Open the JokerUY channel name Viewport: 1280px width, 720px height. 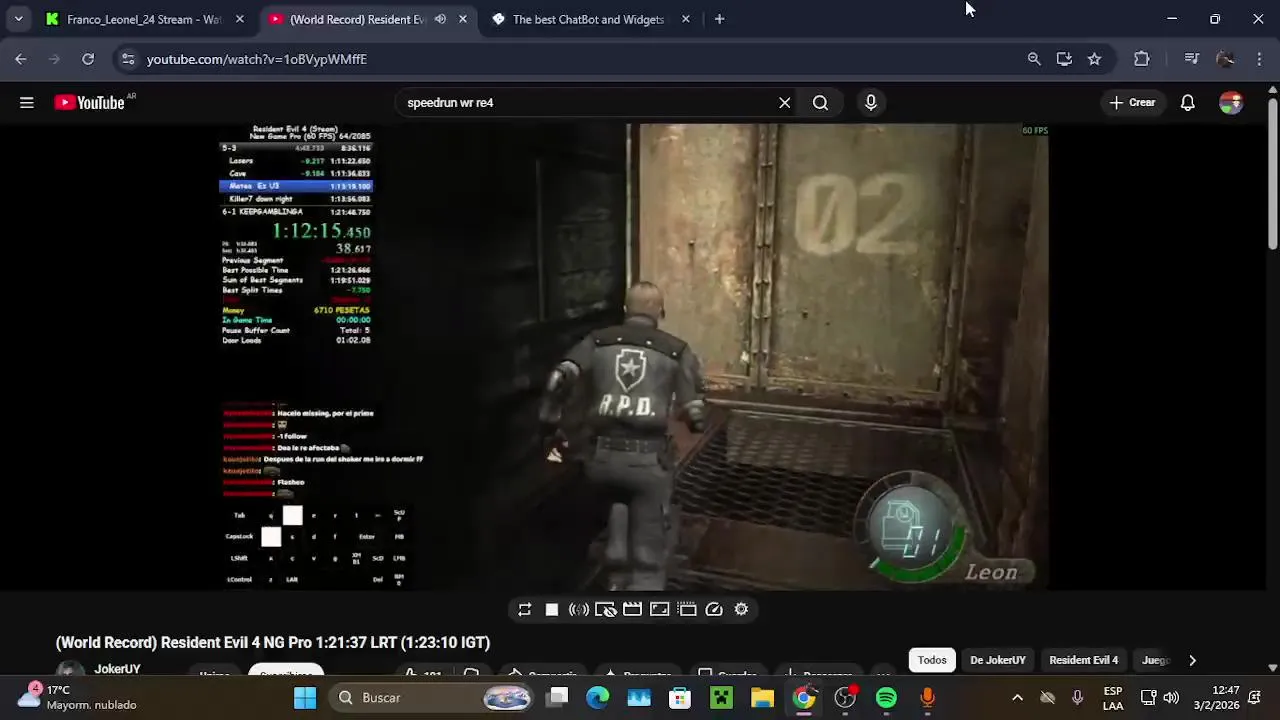pyautogui.click(x=117, y=669)
